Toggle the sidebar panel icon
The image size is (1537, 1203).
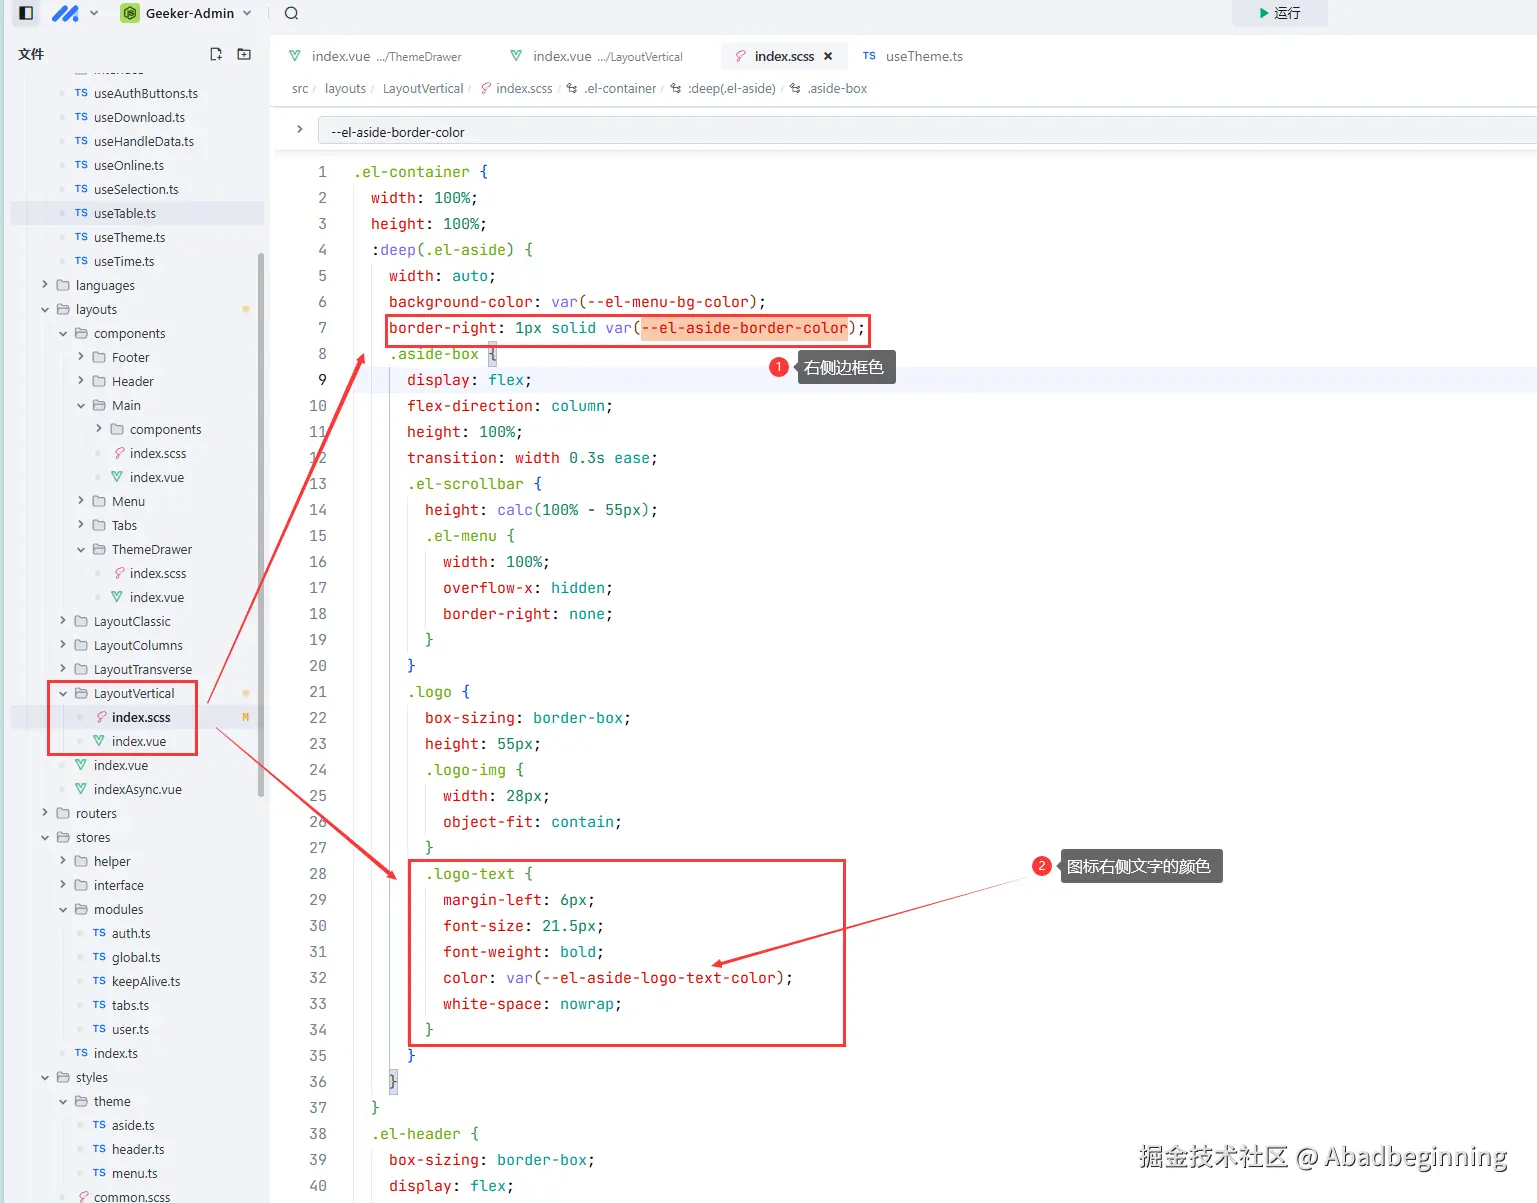pos(27,13)
